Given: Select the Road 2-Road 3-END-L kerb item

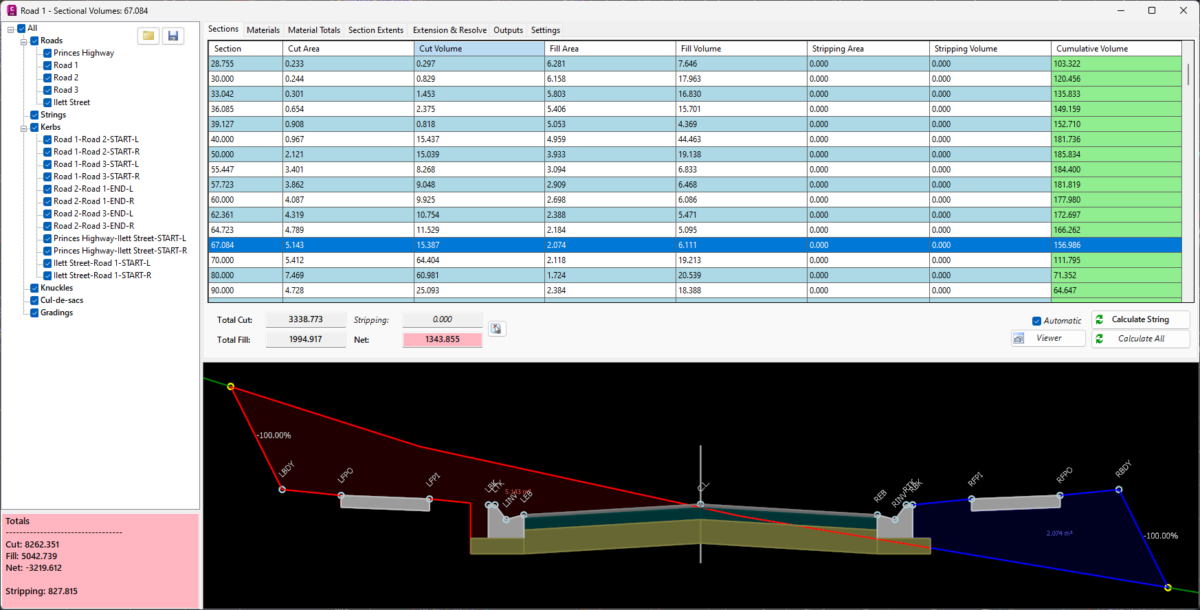Looking at the screenshot, I should (x=94, y=214).
